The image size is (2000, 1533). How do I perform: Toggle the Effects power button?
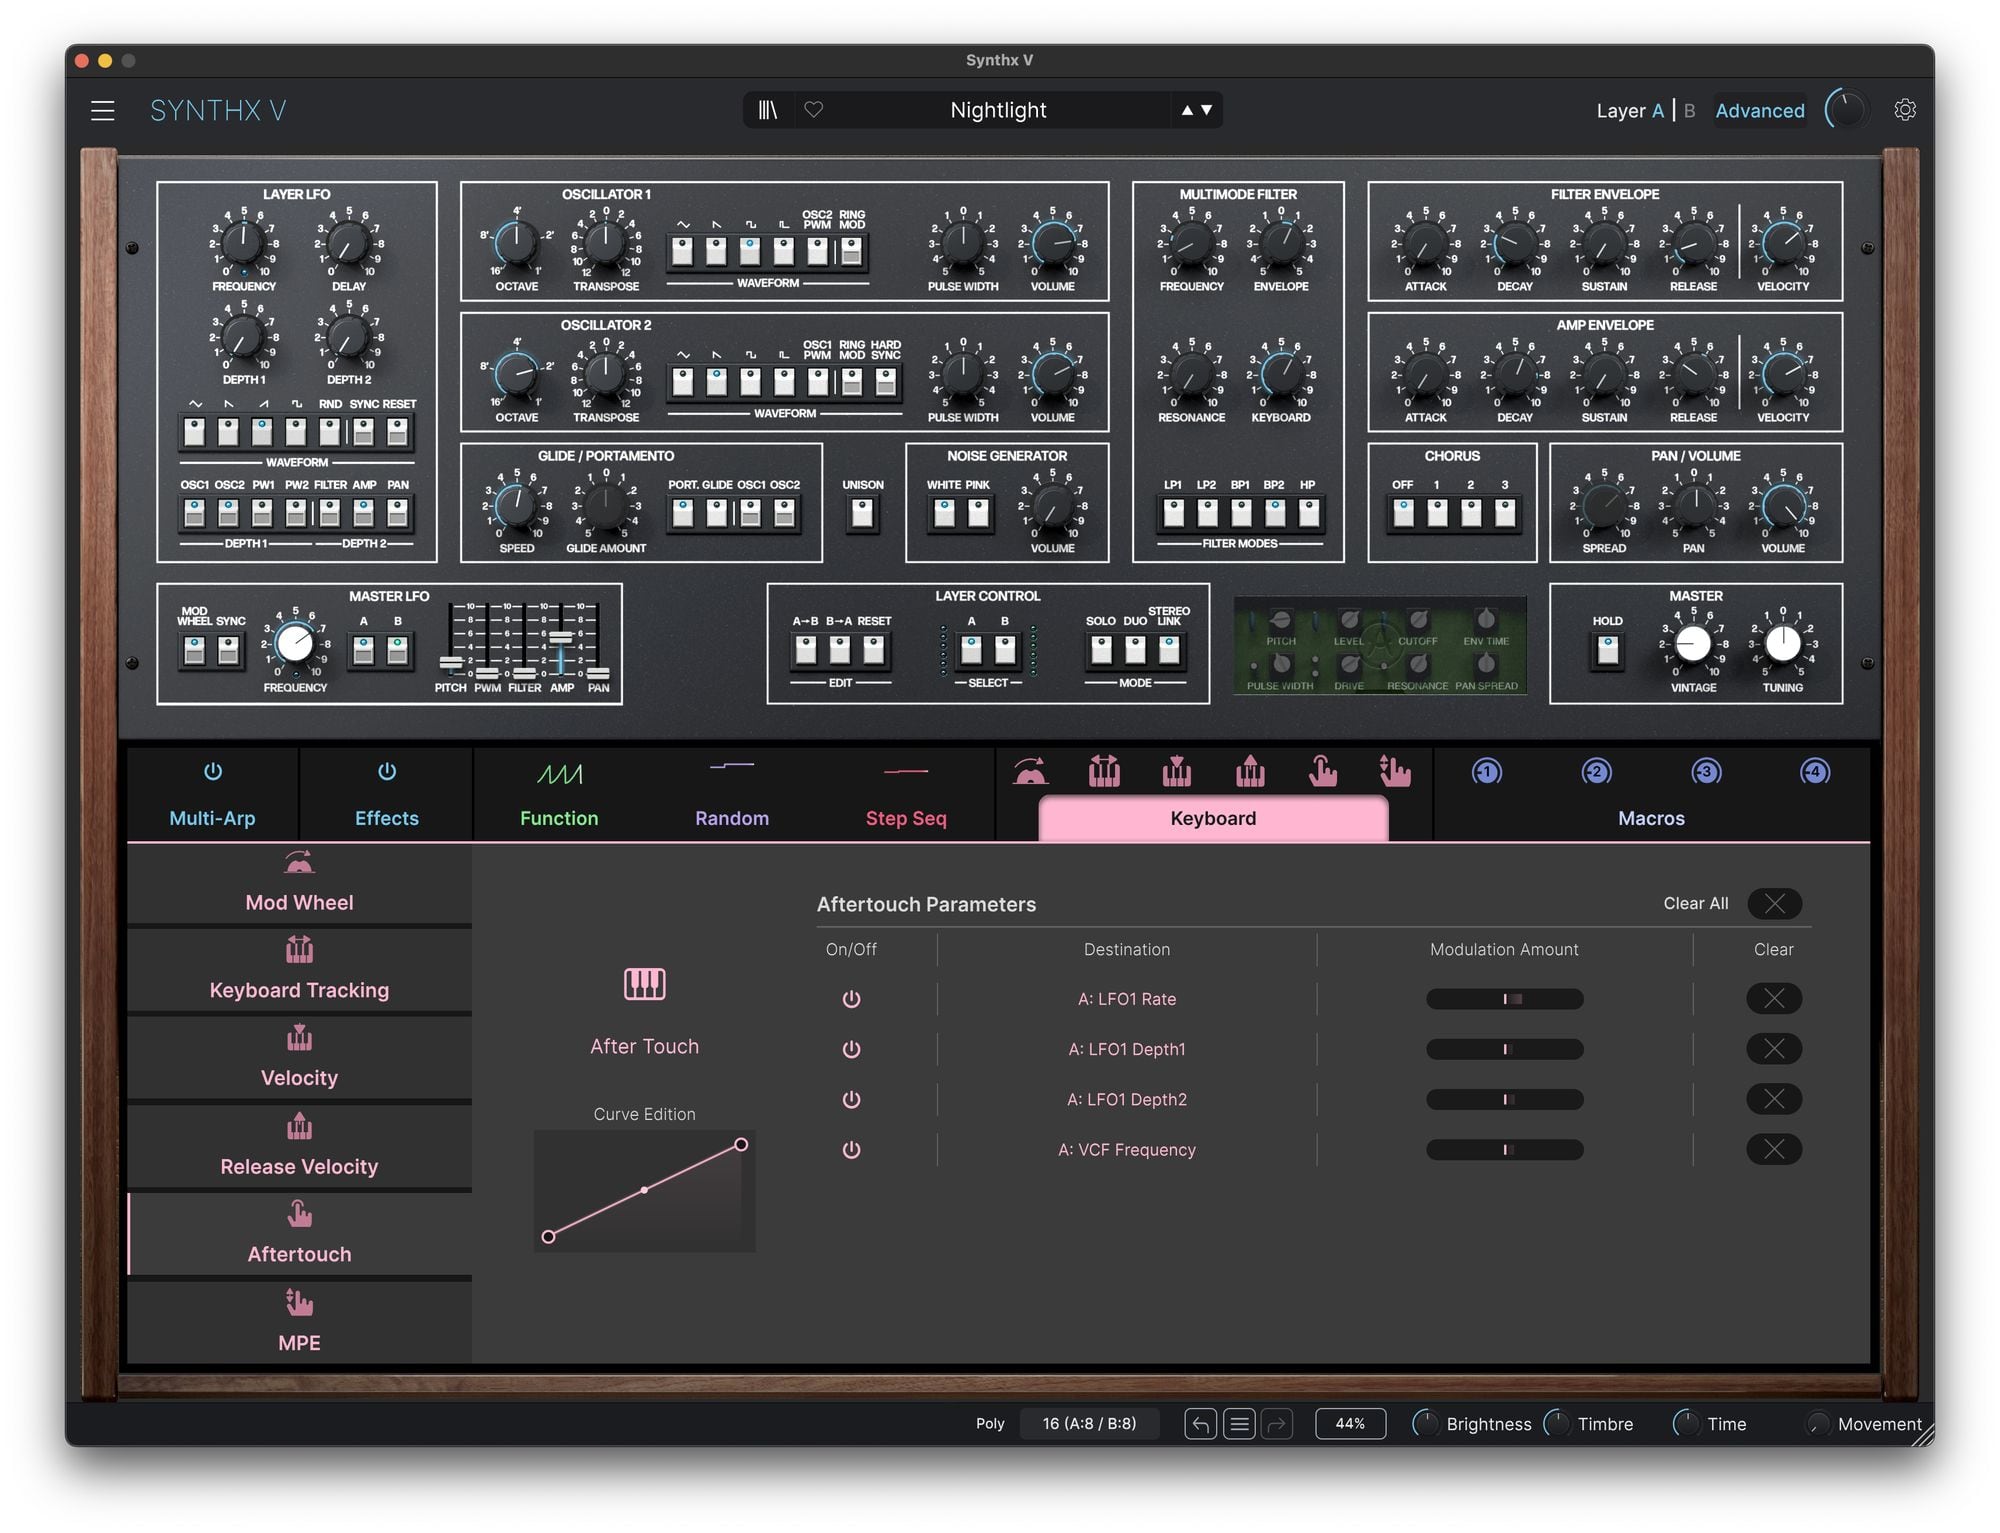coord(387,772)
